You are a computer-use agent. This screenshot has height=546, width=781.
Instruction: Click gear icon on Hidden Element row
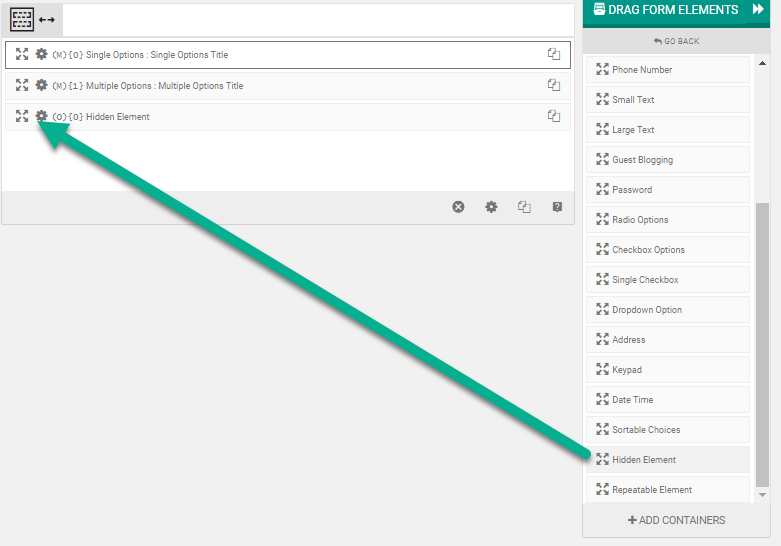coord(41,116)
